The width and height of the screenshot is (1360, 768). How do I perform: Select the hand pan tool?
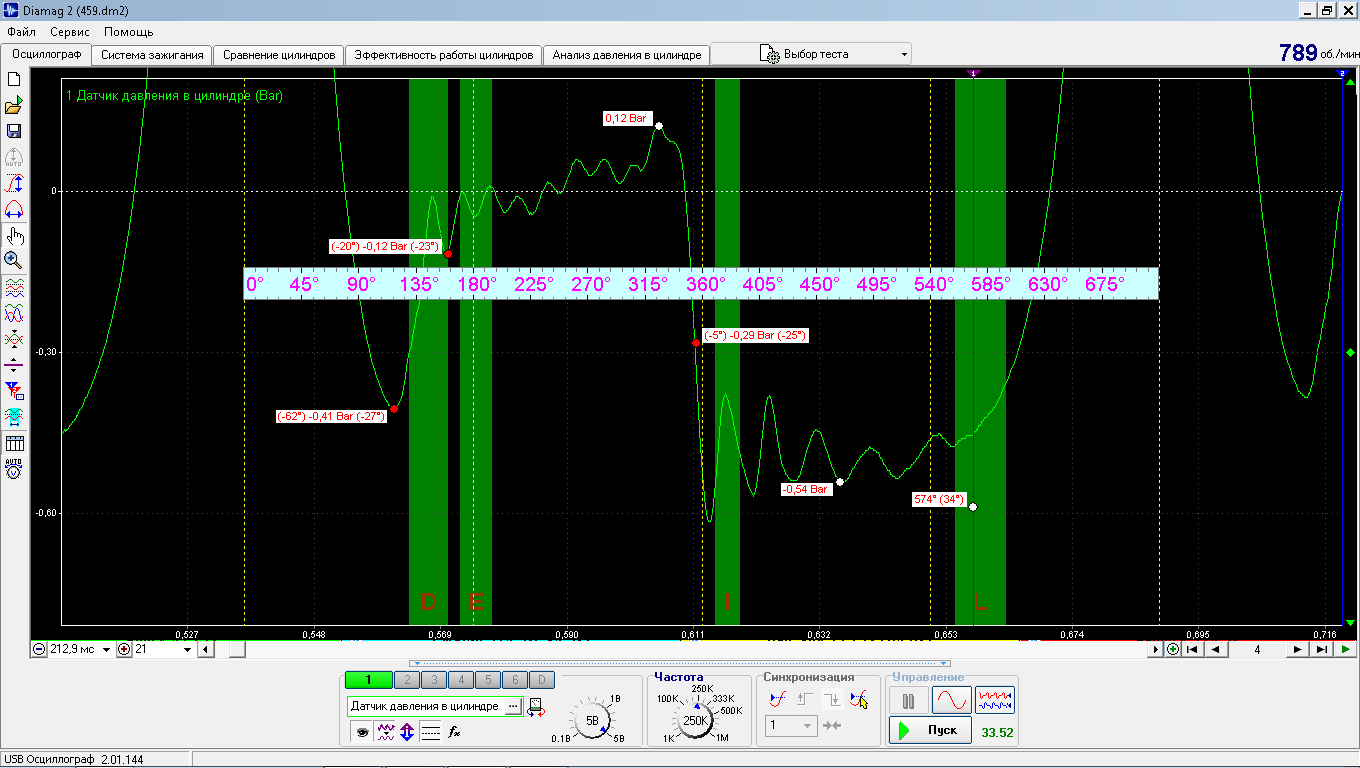coord(14,236)
